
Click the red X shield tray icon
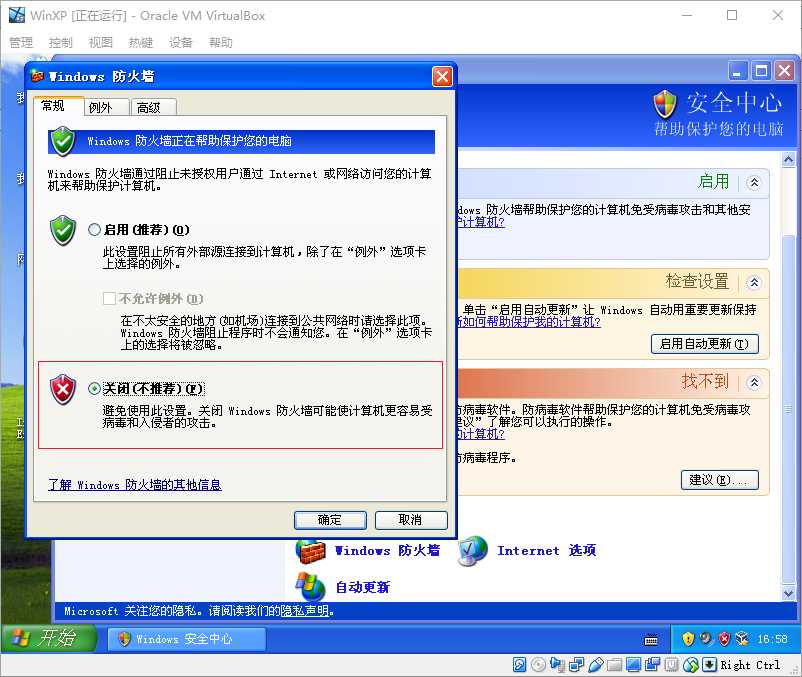pos(724,638)
